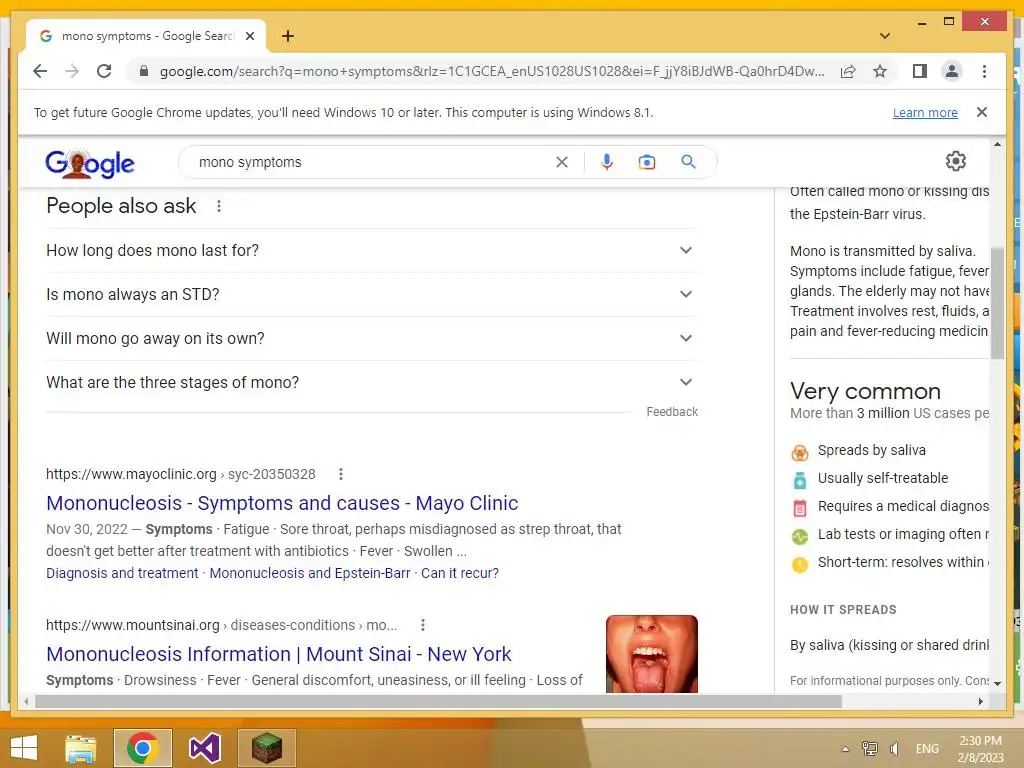
Task: Open Visual Studio from taskbar
Action: pyautogui.click(x=204, y=748)
